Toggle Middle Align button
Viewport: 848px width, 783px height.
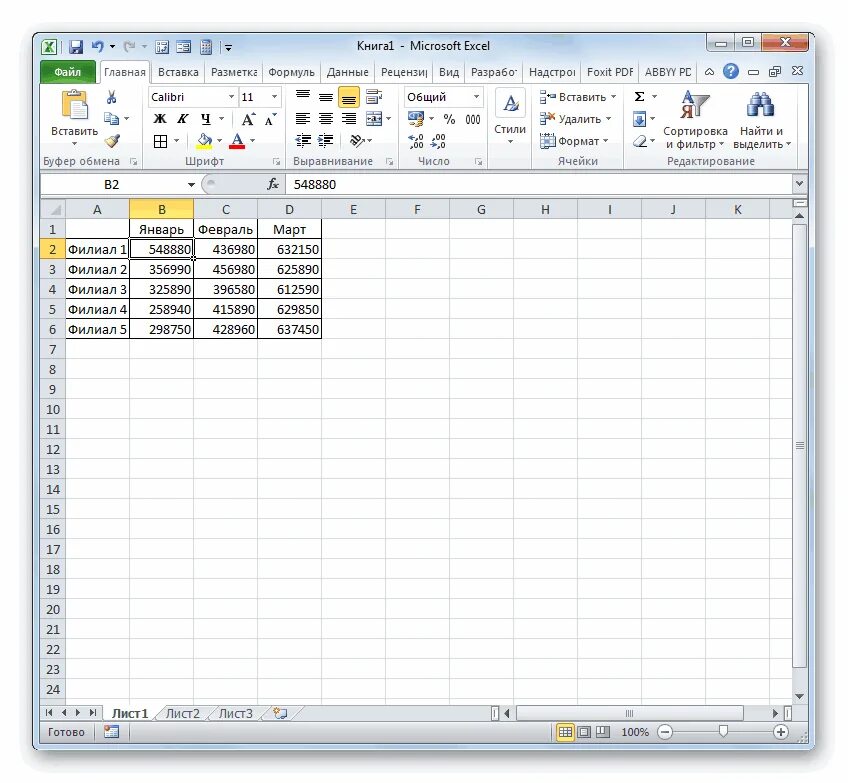tap(326, 97)
